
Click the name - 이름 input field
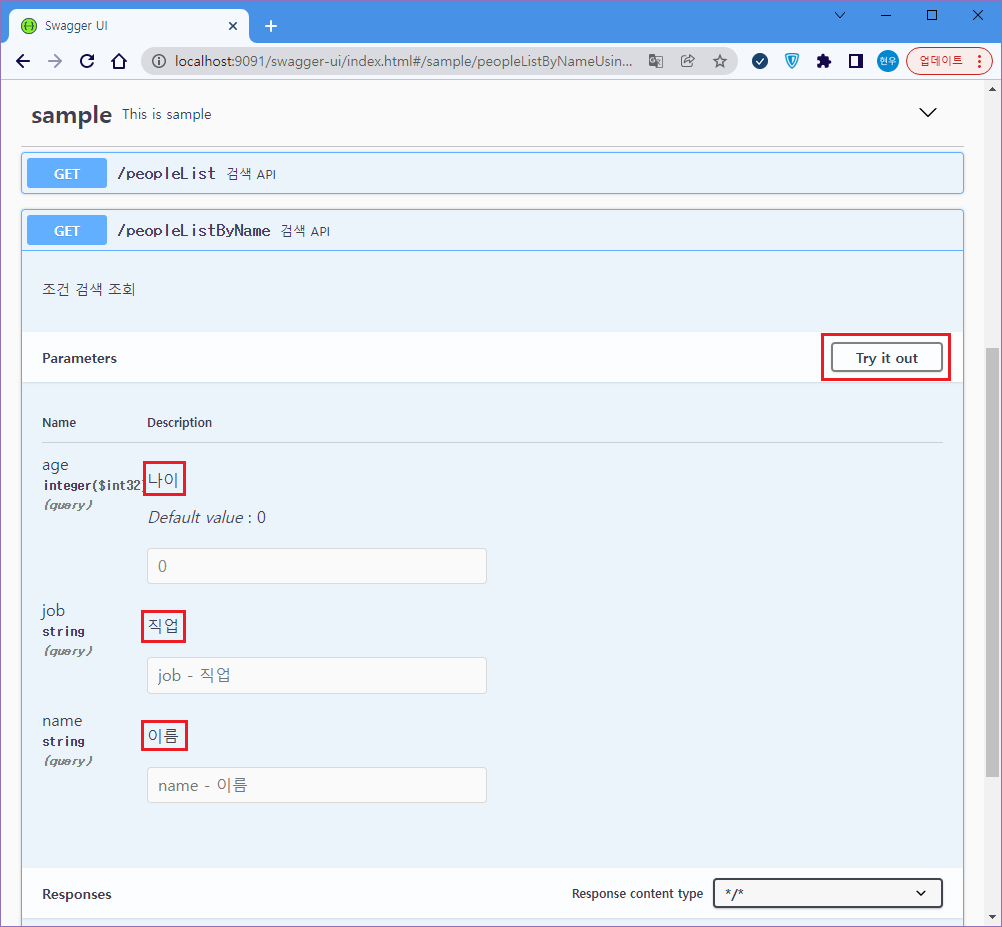click(317, 785)
